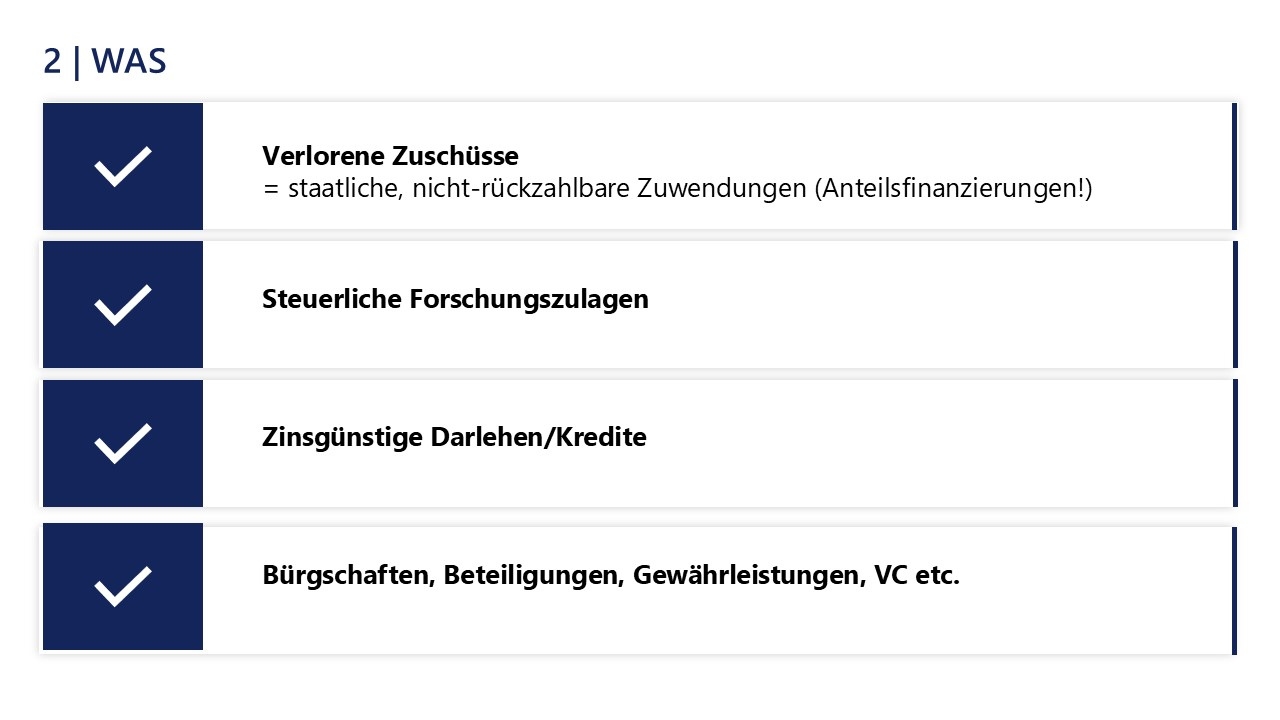Click the slide title "2 | WAS"
This screenshot has width=1280, height=720.
click(105, 62)
